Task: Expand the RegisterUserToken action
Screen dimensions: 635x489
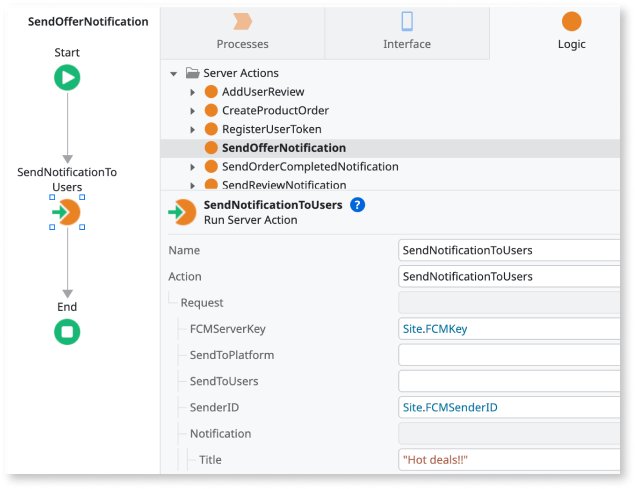Action: click(193, 129)
